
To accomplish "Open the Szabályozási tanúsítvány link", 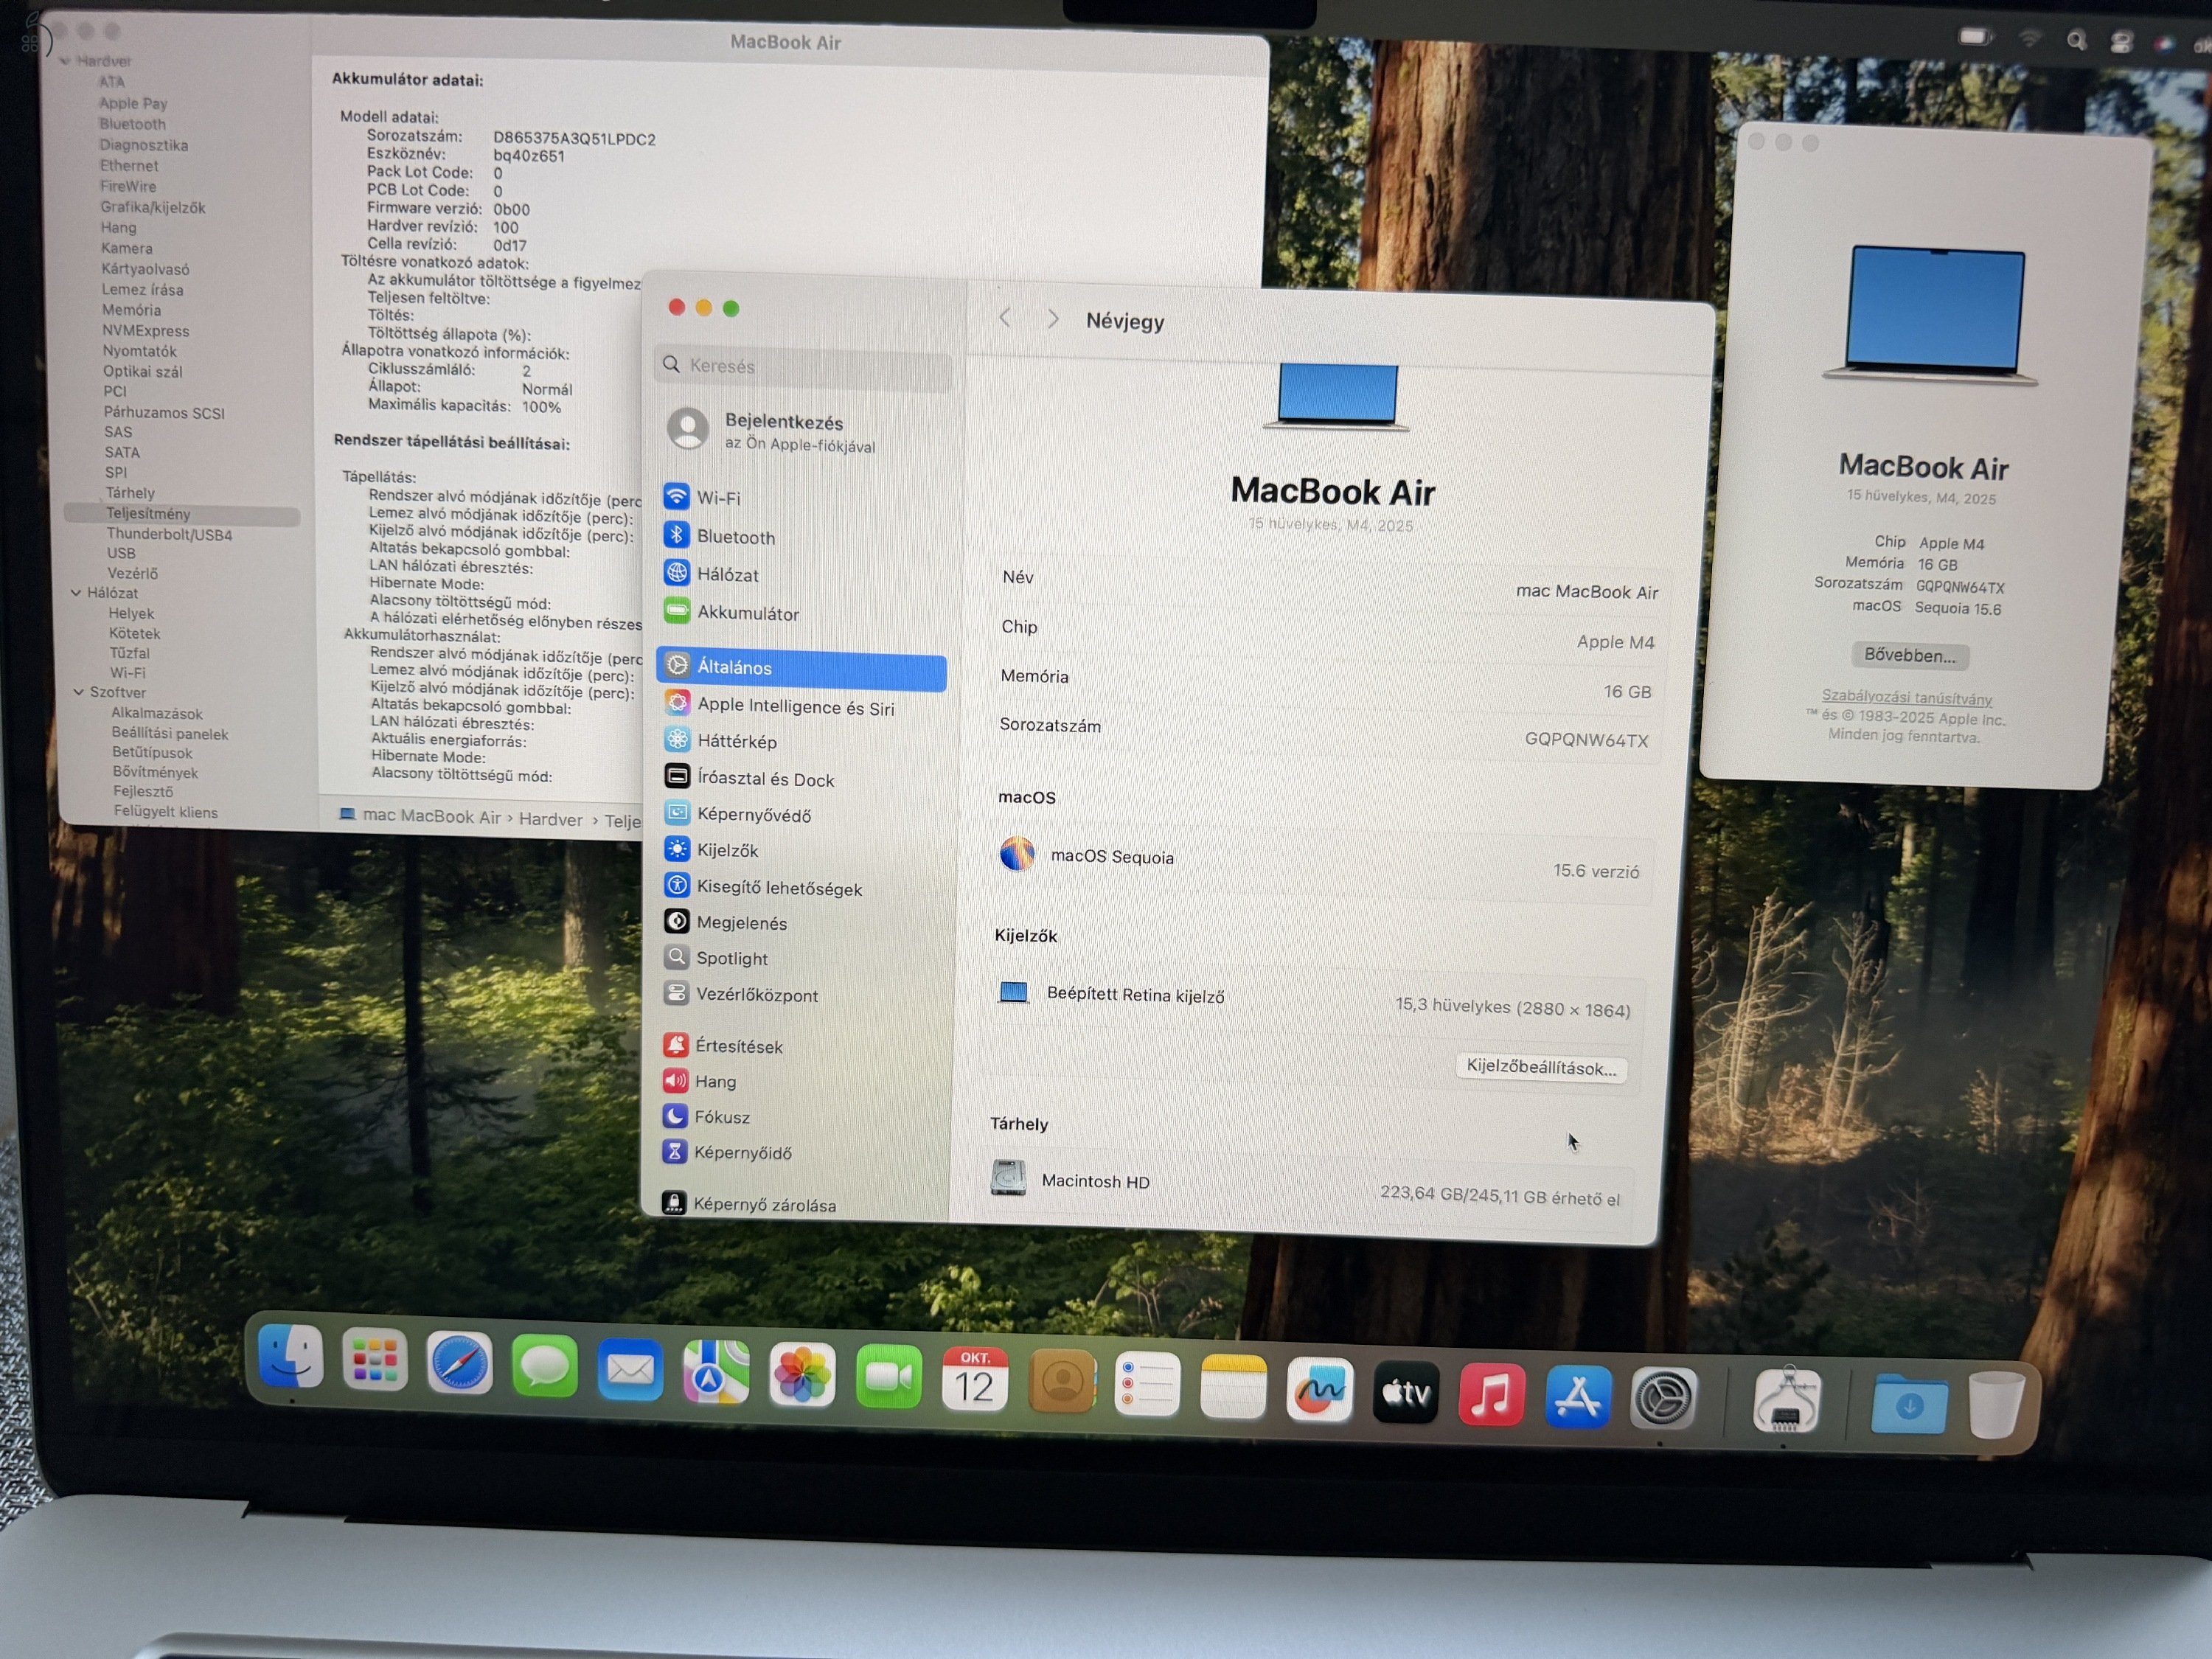I will (x=1906, y=697).
